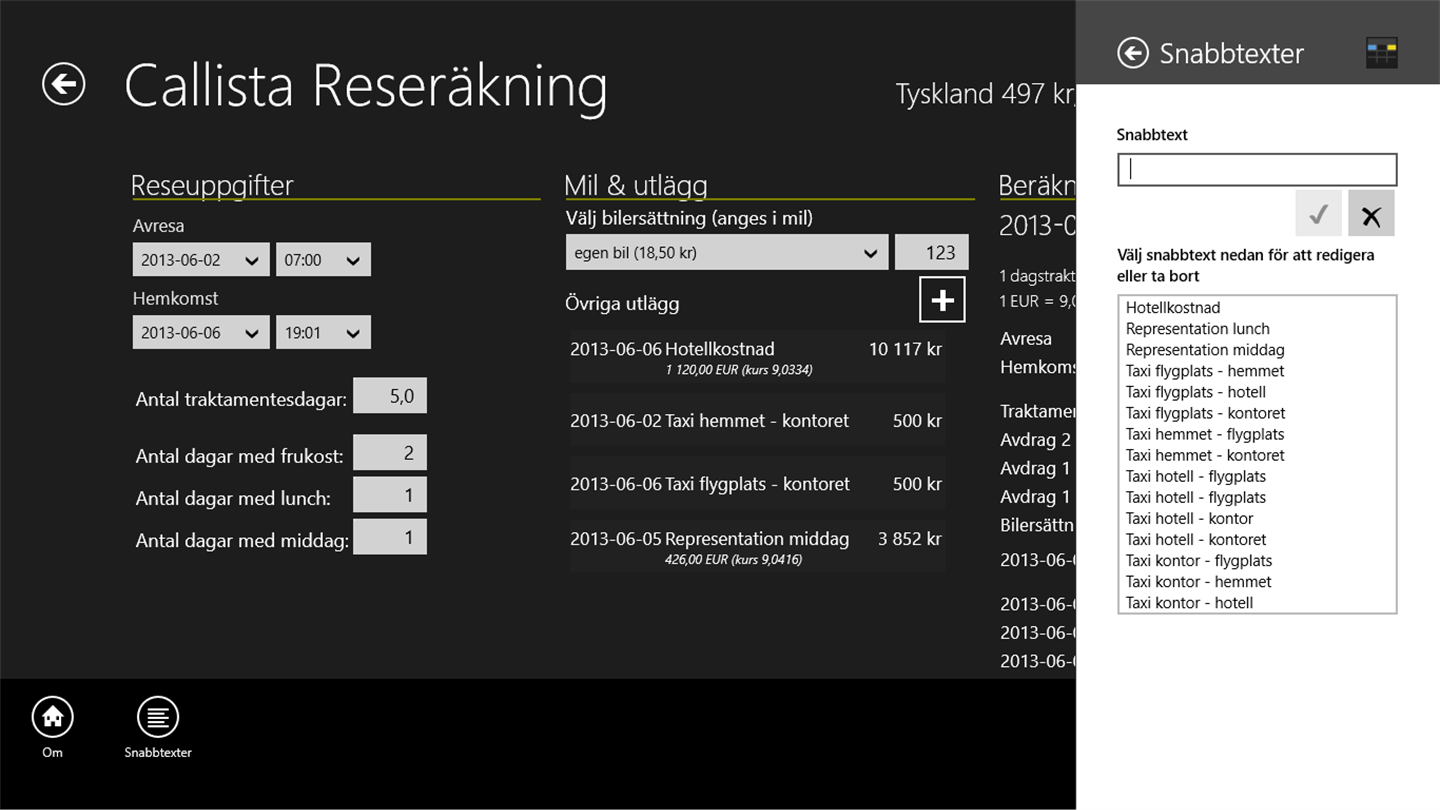Select Representation middag in the snabbtext list
Screen dimensions: 1440x810
(1257, 350)
